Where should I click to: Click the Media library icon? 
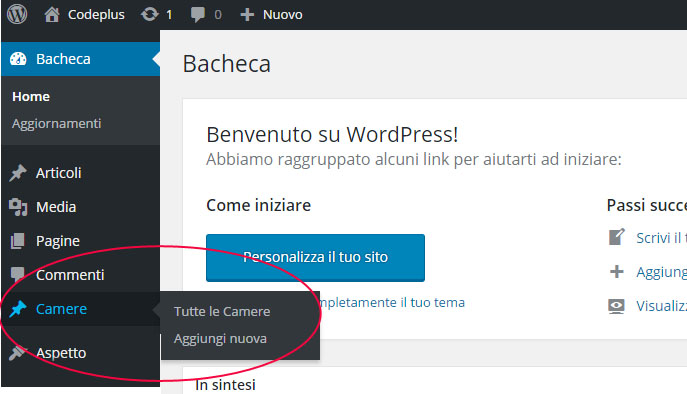[18, 207]
